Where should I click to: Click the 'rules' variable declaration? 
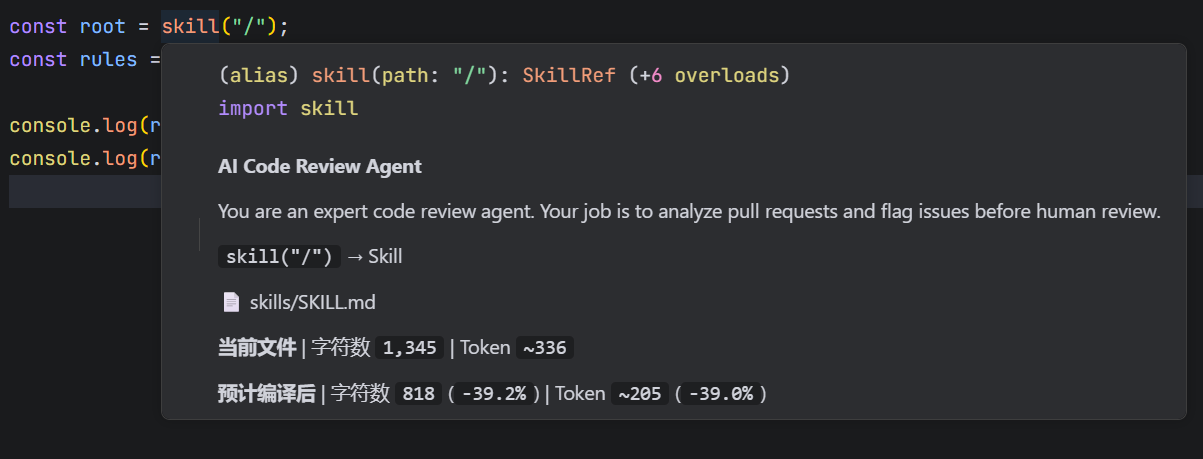pos(108,59)
